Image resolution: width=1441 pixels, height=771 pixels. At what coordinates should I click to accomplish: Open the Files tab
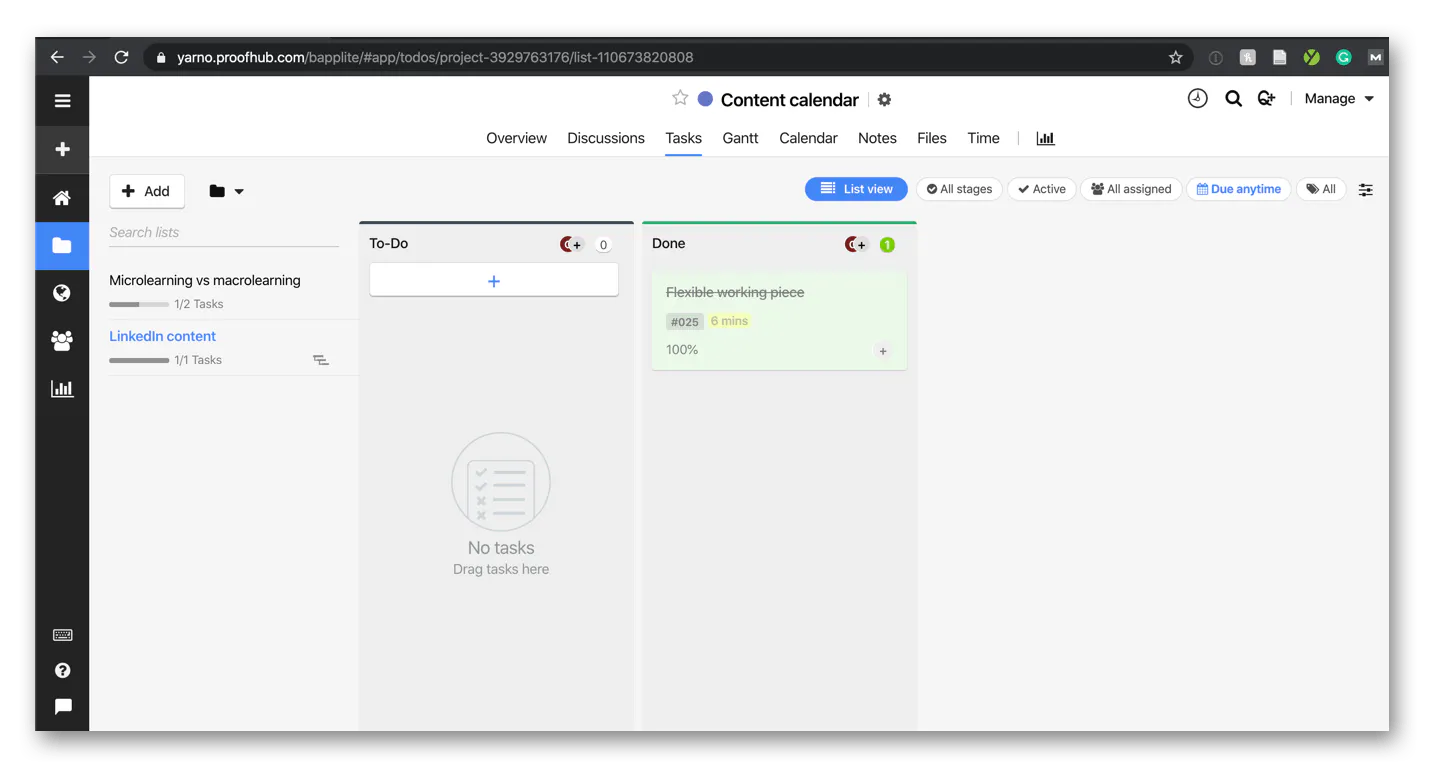932,138
